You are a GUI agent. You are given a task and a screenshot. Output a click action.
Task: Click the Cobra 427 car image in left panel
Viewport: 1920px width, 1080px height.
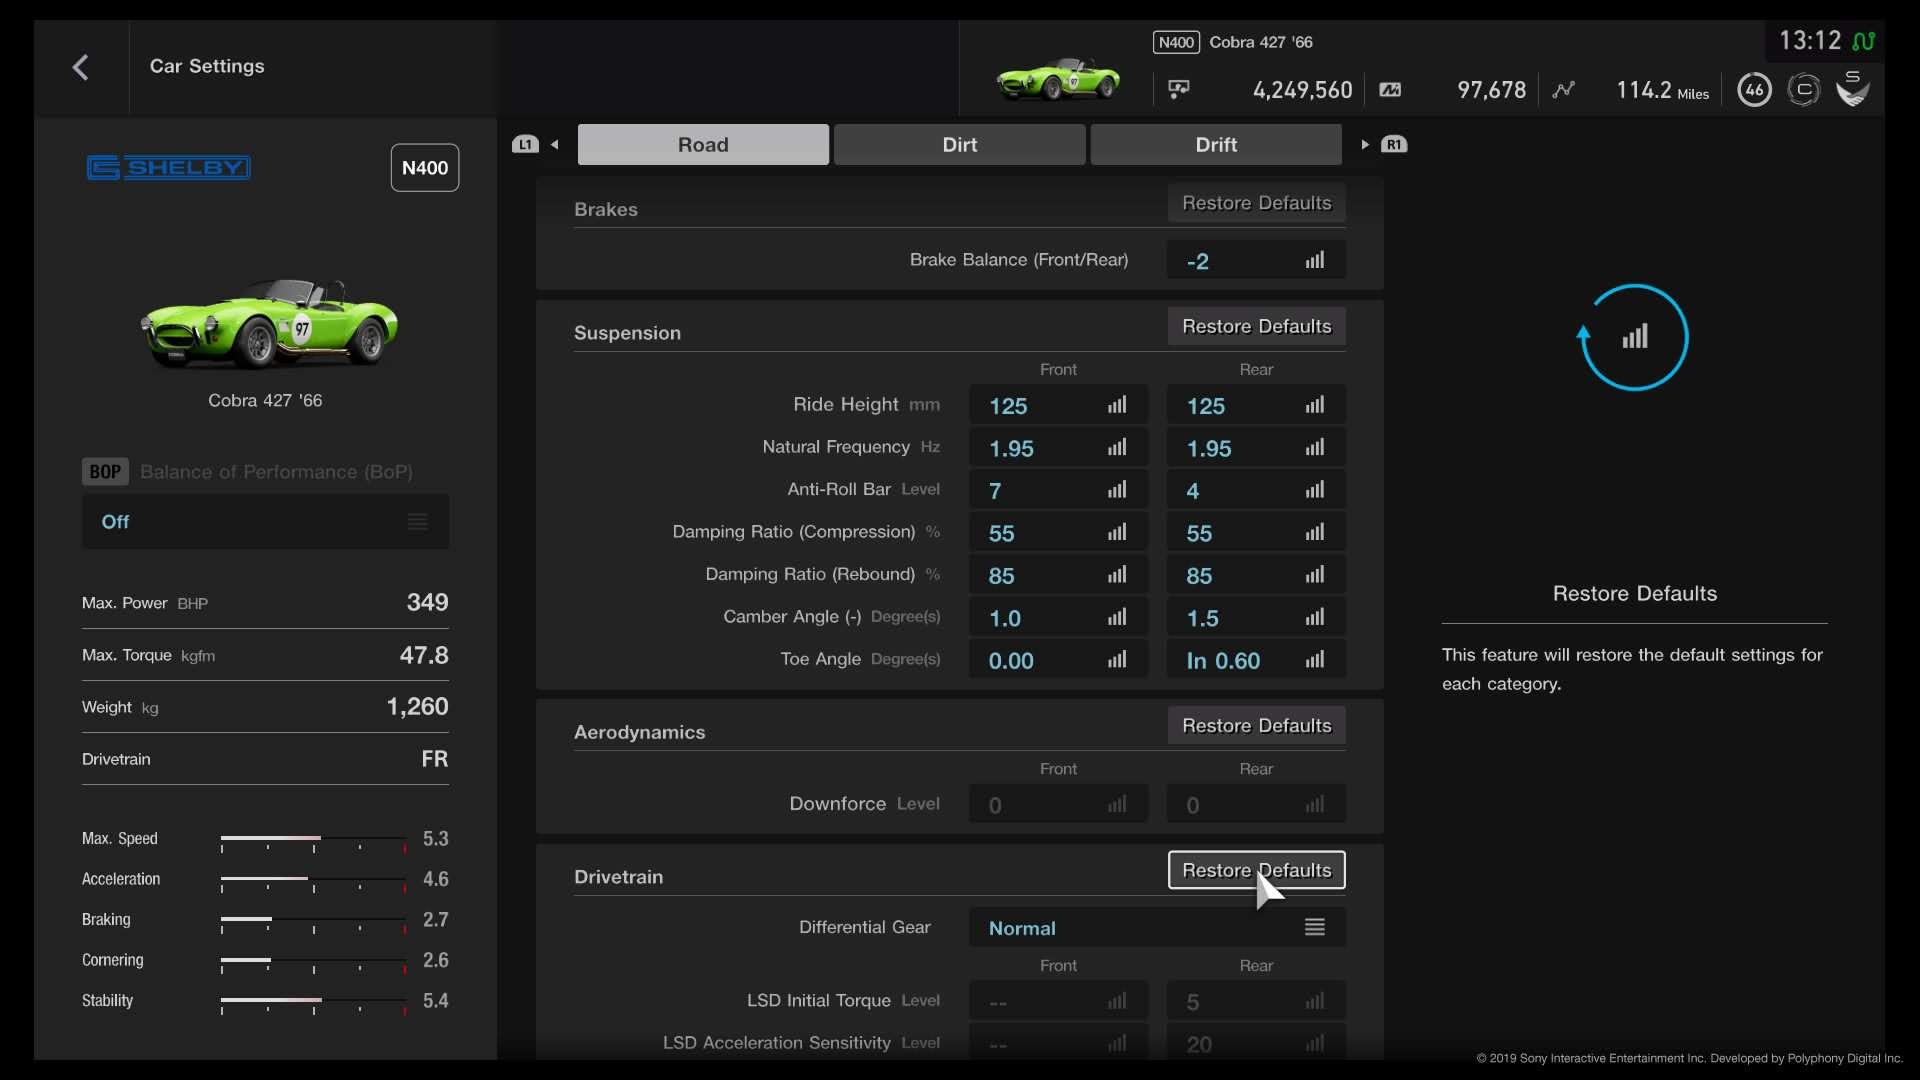[x=270, y=324]
